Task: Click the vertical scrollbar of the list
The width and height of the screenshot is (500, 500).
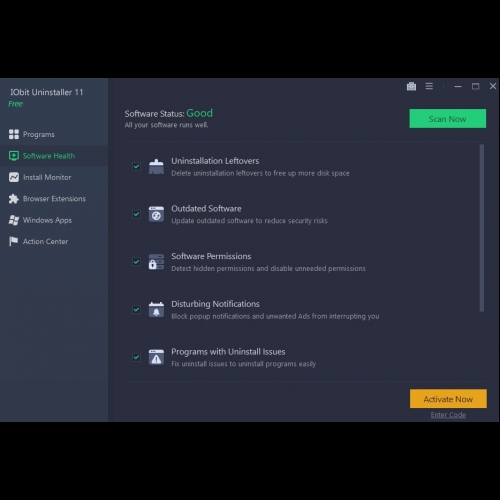Action: [482, 228]
